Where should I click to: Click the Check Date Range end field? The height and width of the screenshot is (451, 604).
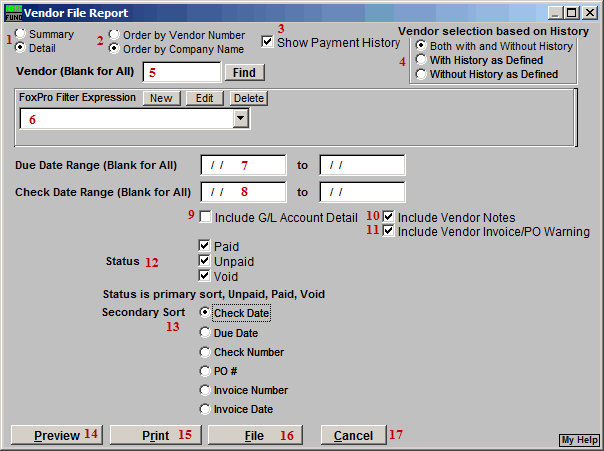pyautogui.click(x=362, y=191)
